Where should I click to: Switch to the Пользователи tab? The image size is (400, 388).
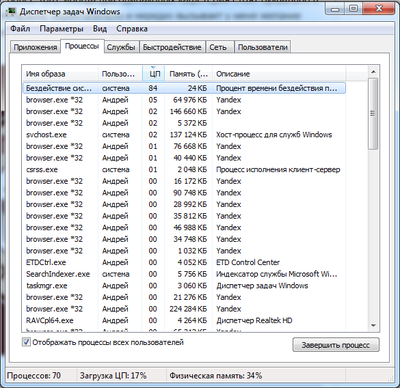263,47
